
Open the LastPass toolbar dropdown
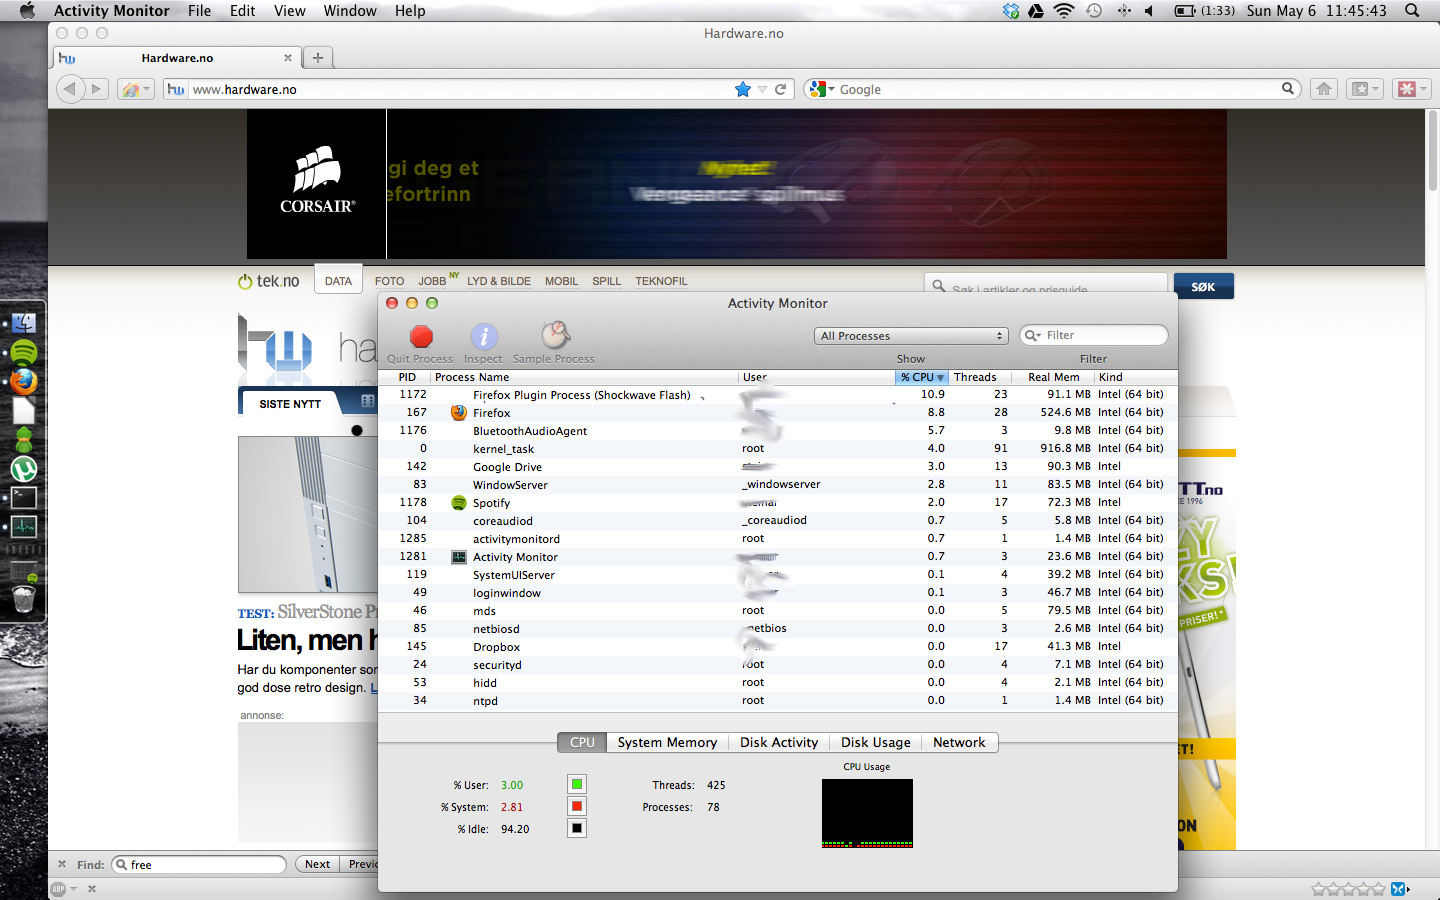coord(1412,89)
